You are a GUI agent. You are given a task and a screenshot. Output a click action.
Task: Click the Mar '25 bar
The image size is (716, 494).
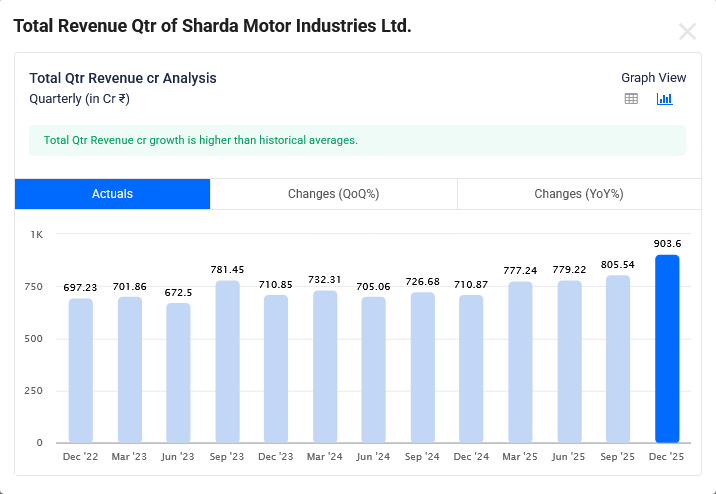tap(520, 362)
